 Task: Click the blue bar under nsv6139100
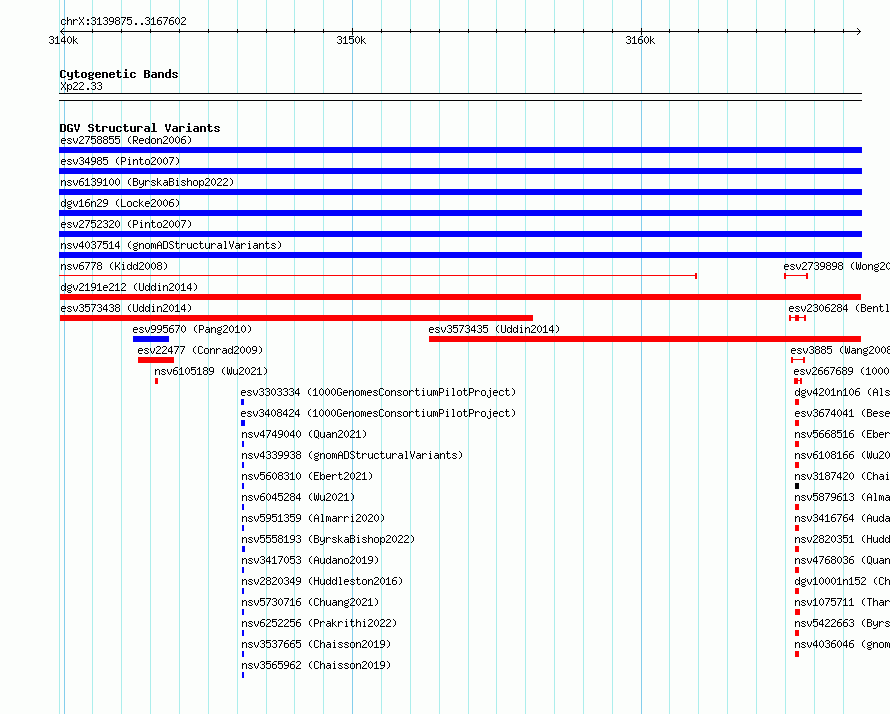coord(460,192)
